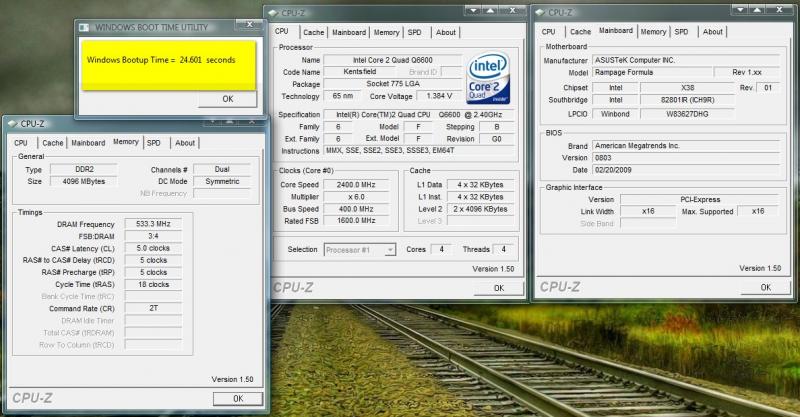
Task: Click the Southbridge value 82801IR (ICH9R)
Action: pyautogui.click(x=687, y=100)
